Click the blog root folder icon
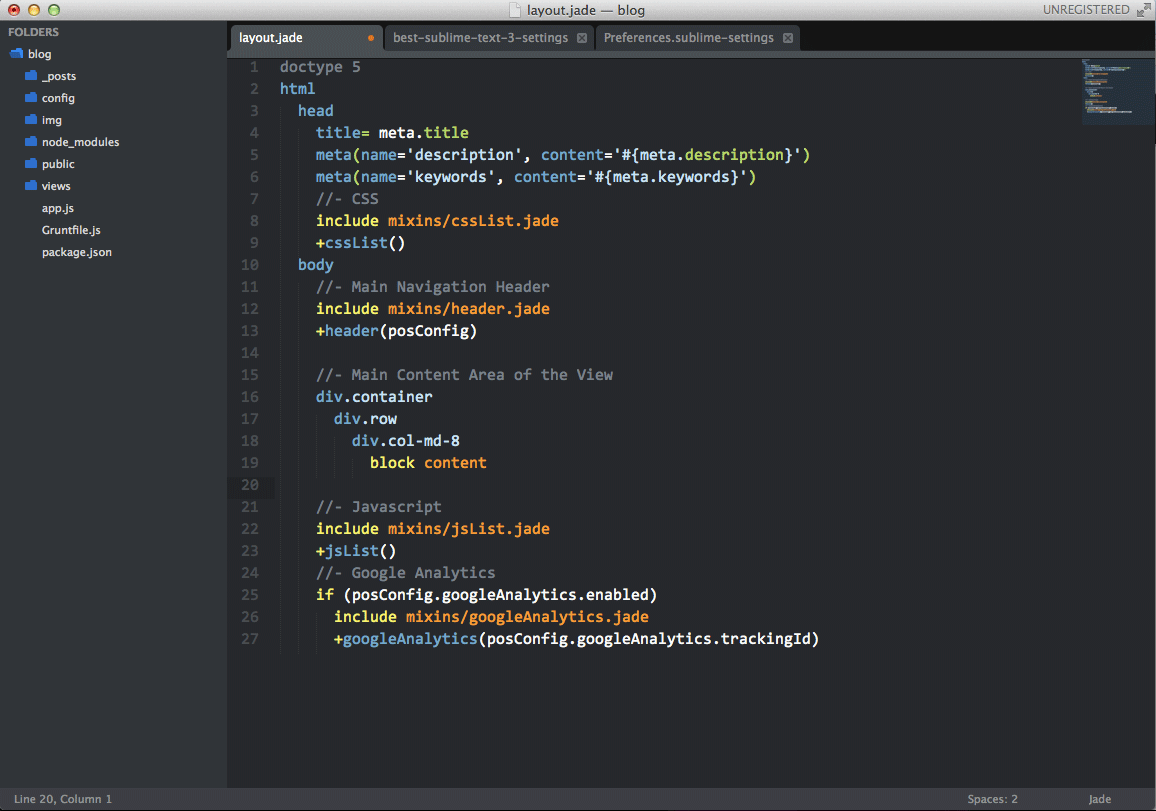This screenshot has width=1156, height=811. (16, 54)
